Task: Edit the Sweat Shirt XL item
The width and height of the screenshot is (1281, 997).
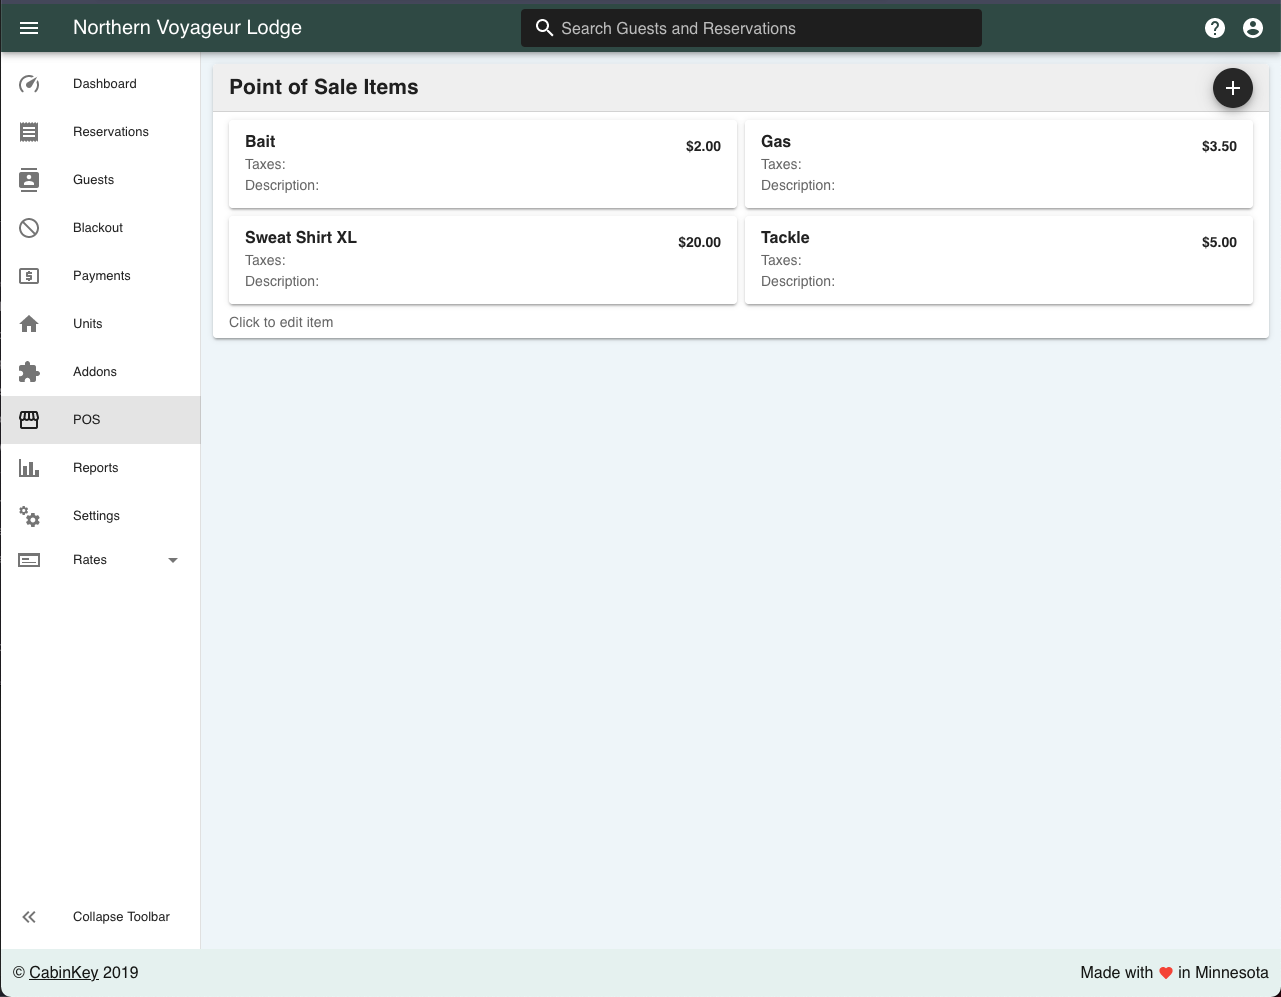Action: pos(482,260)
